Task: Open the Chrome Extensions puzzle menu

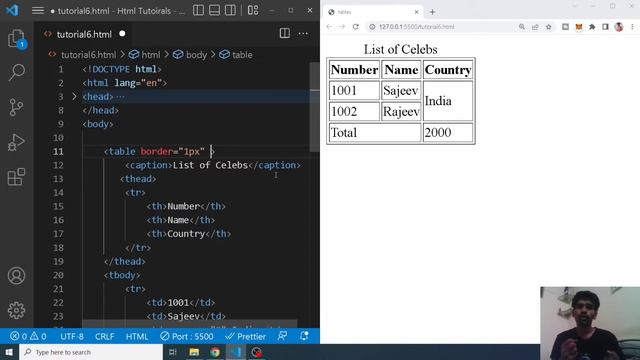Action: 592,27
